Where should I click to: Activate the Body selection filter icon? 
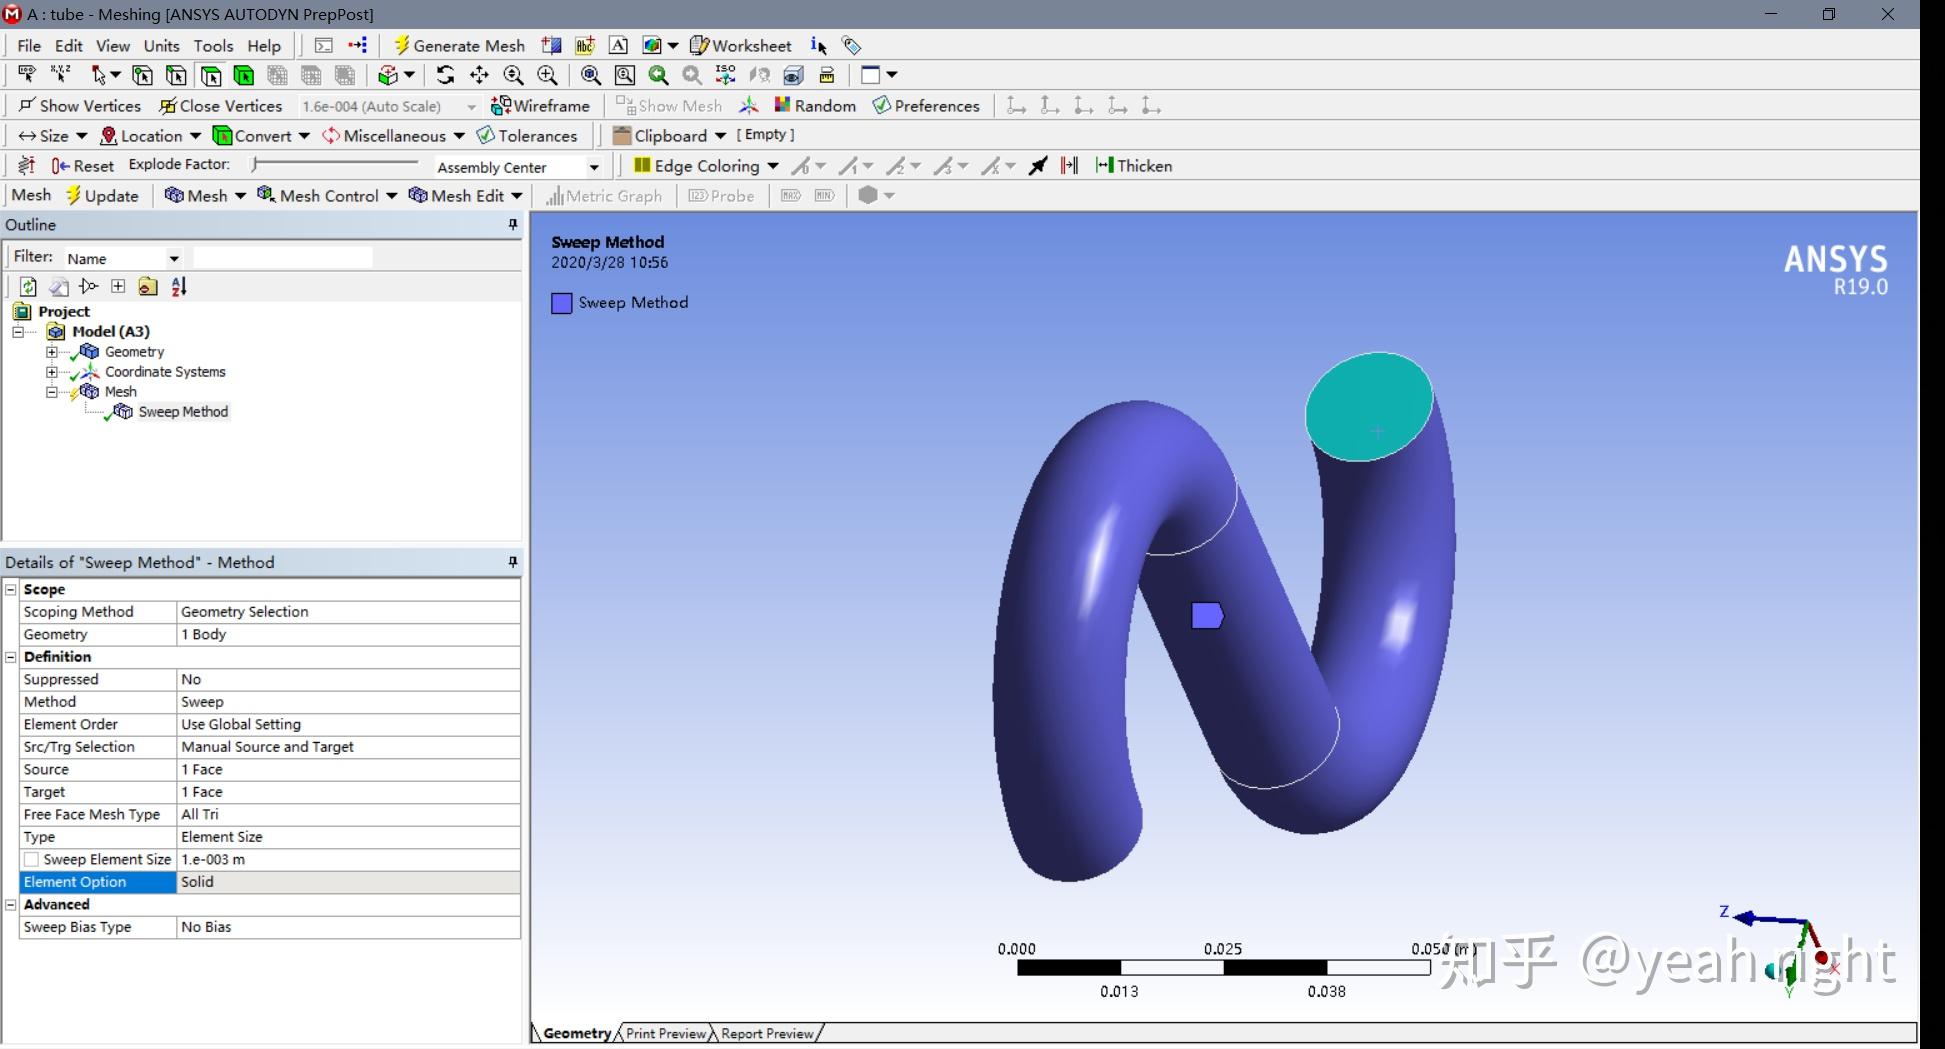(x=243, y=75)
